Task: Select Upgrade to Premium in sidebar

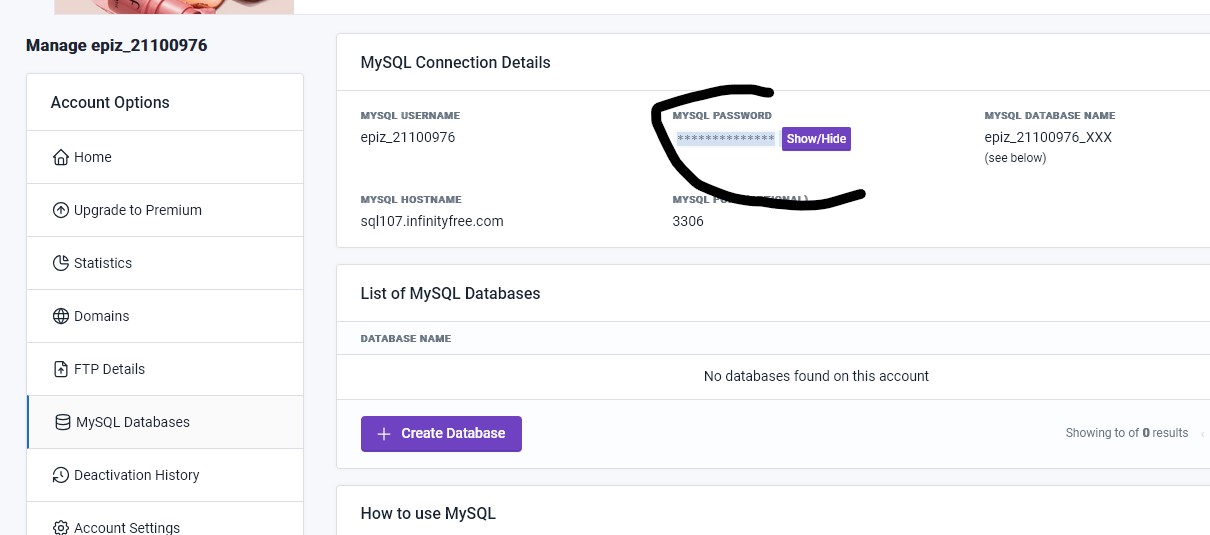Action: [x=137, y=210]
